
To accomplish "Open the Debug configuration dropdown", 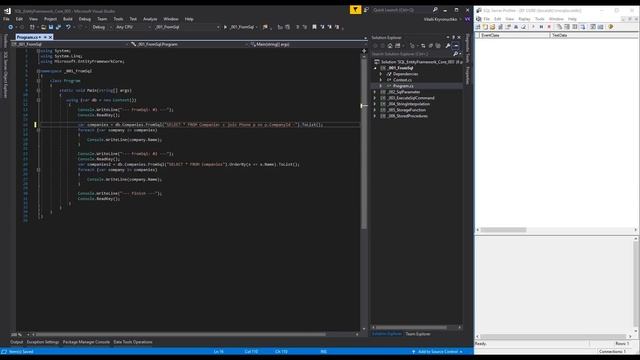I will coord(101,27).
